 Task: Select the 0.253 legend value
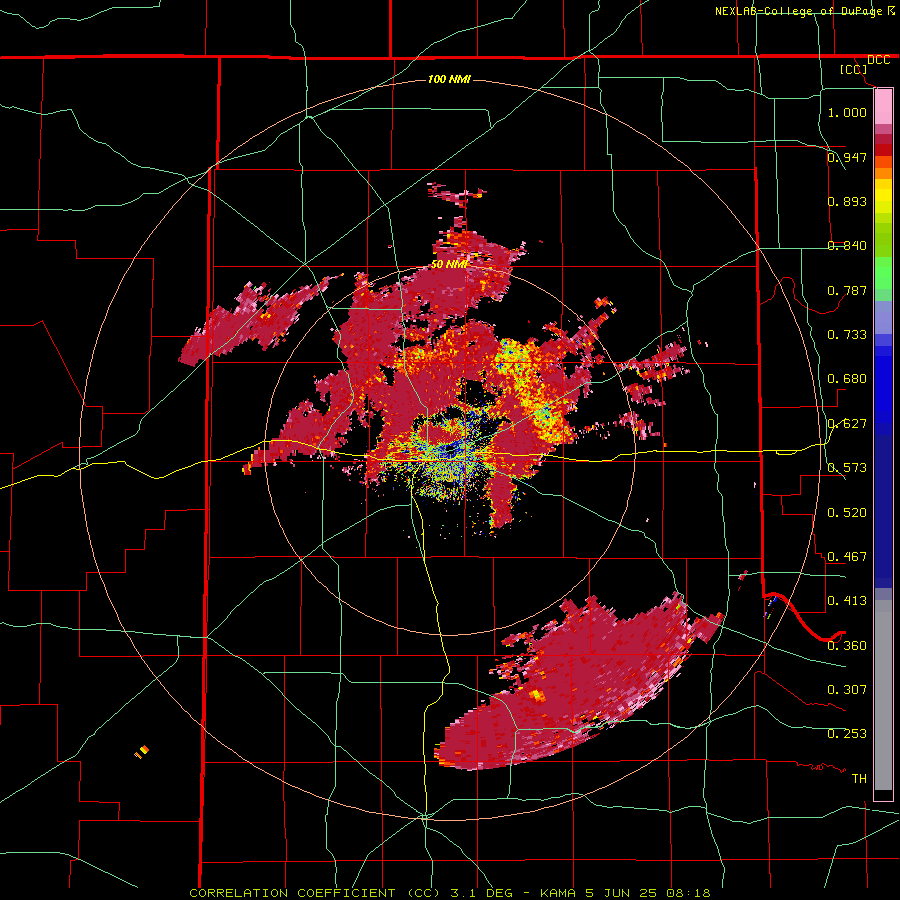tap(847, 734)
